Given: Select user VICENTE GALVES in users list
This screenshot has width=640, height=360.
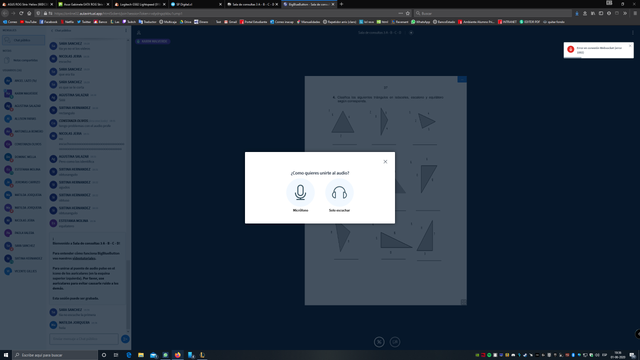Looking at the screenshot, I should coord(23,271).
